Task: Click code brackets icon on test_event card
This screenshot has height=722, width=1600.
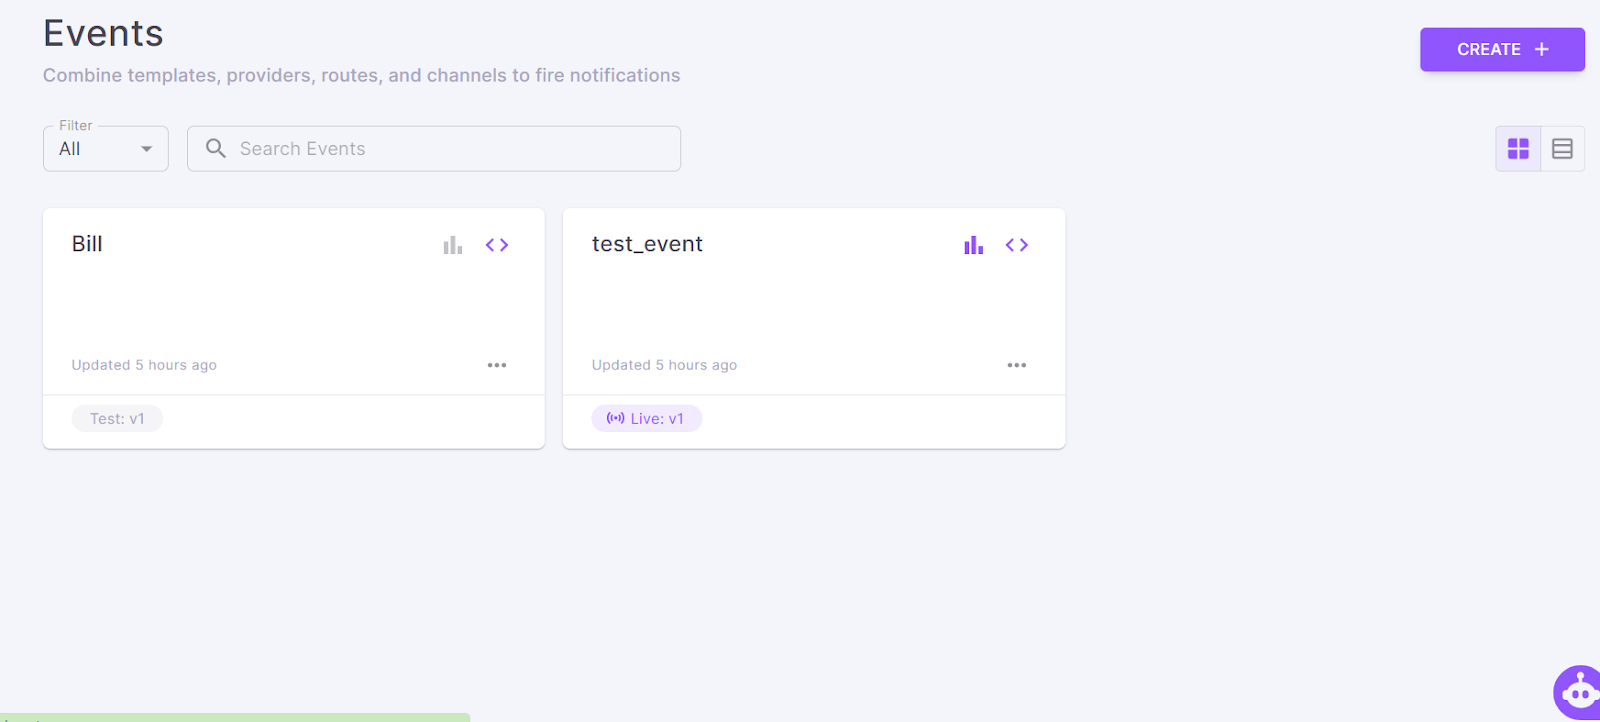Action: 1017,245
